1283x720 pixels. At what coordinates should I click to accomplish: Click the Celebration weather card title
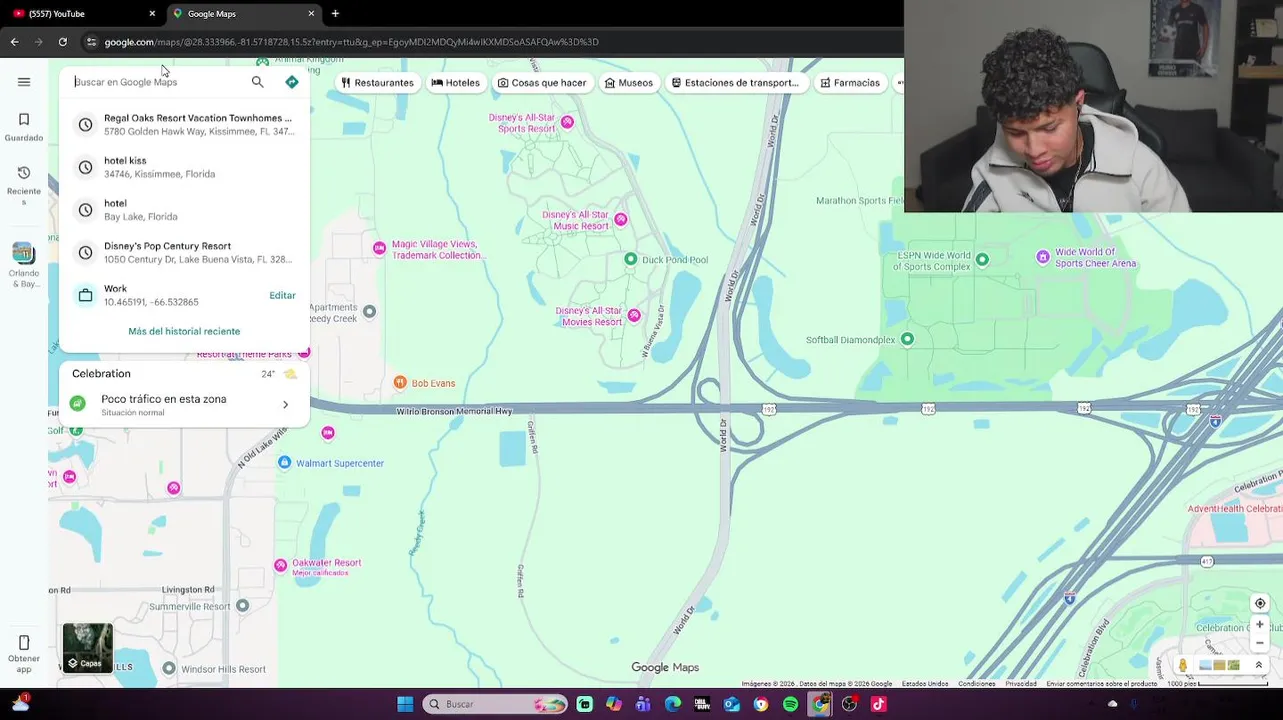click(101, 374)
